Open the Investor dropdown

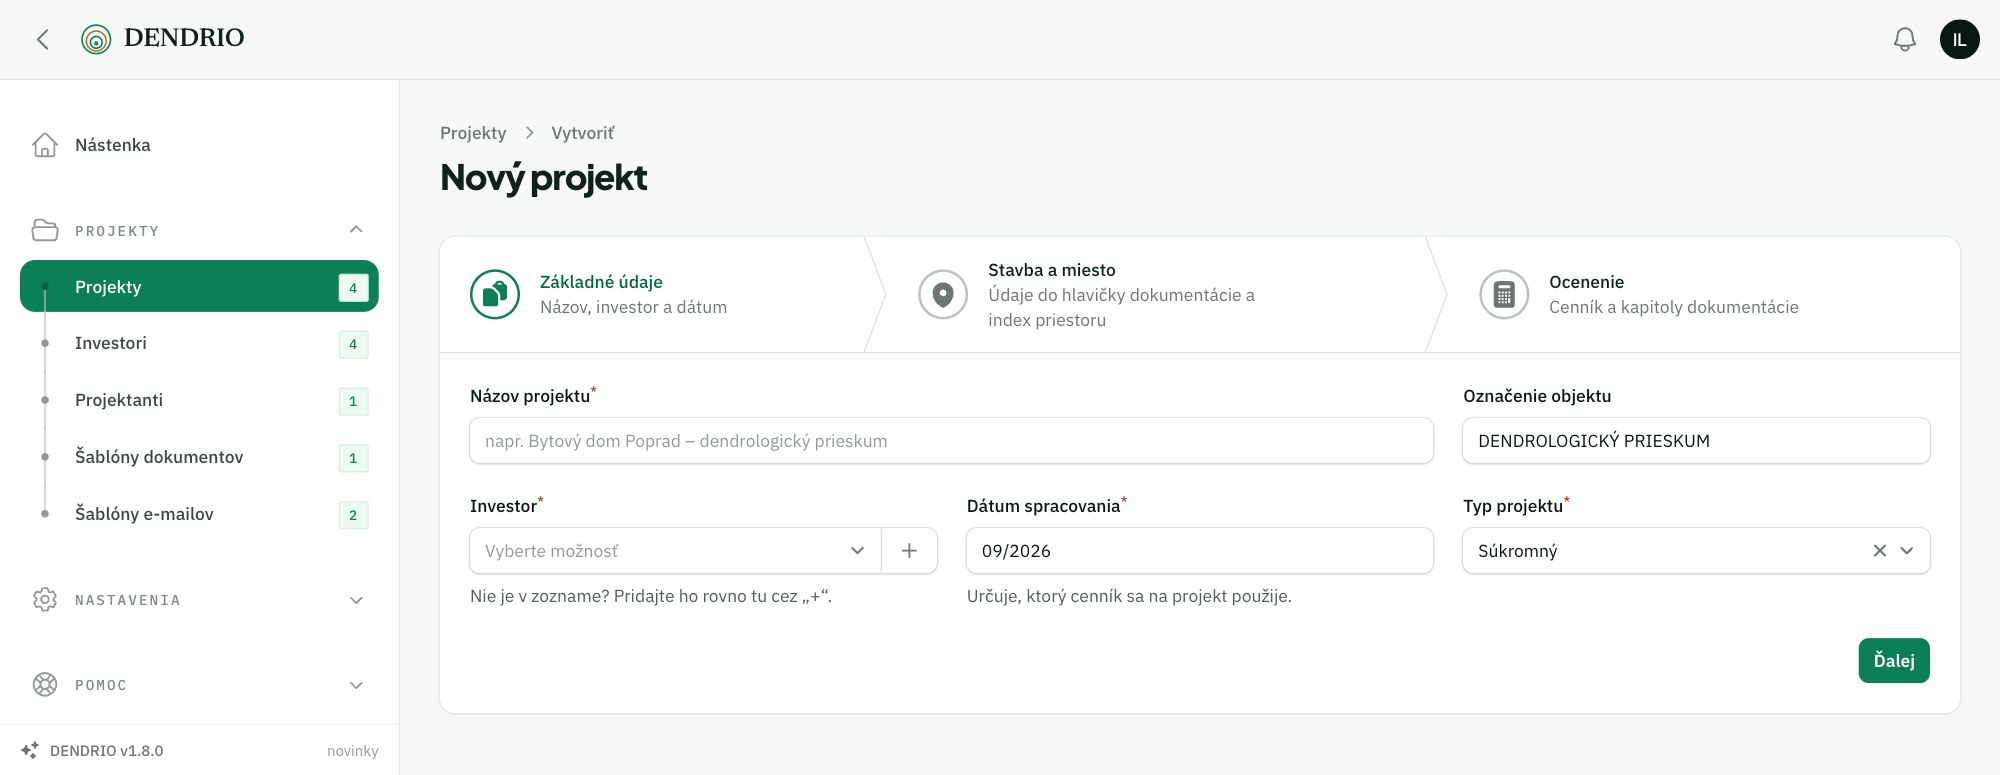coord(675,551)
